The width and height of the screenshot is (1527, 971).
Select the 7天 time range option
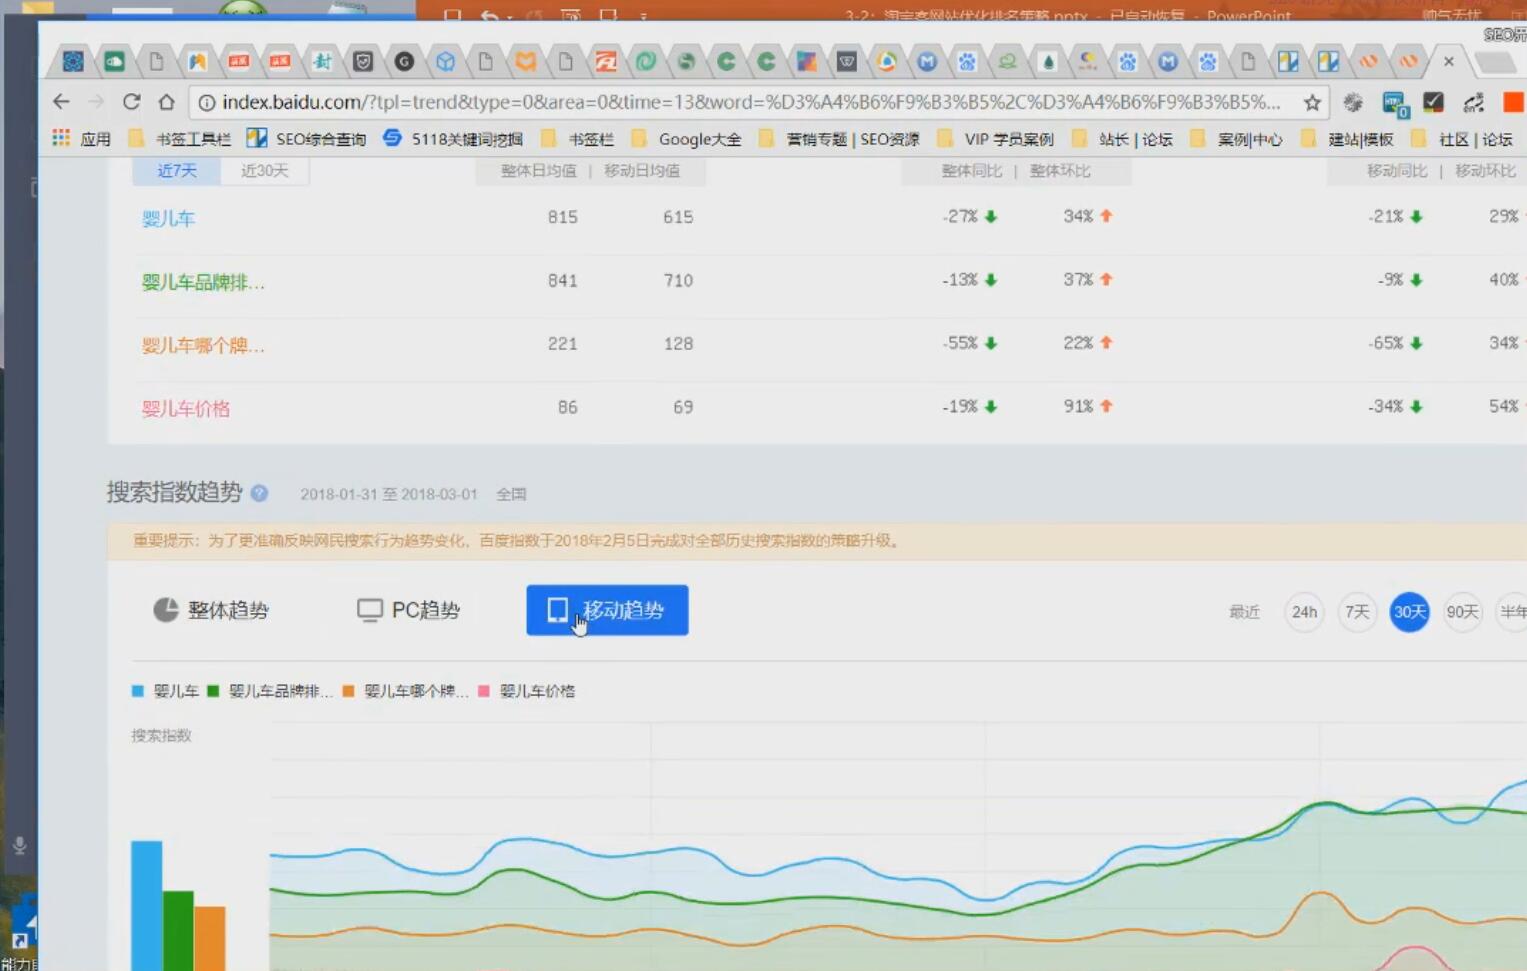[1357, 612]
